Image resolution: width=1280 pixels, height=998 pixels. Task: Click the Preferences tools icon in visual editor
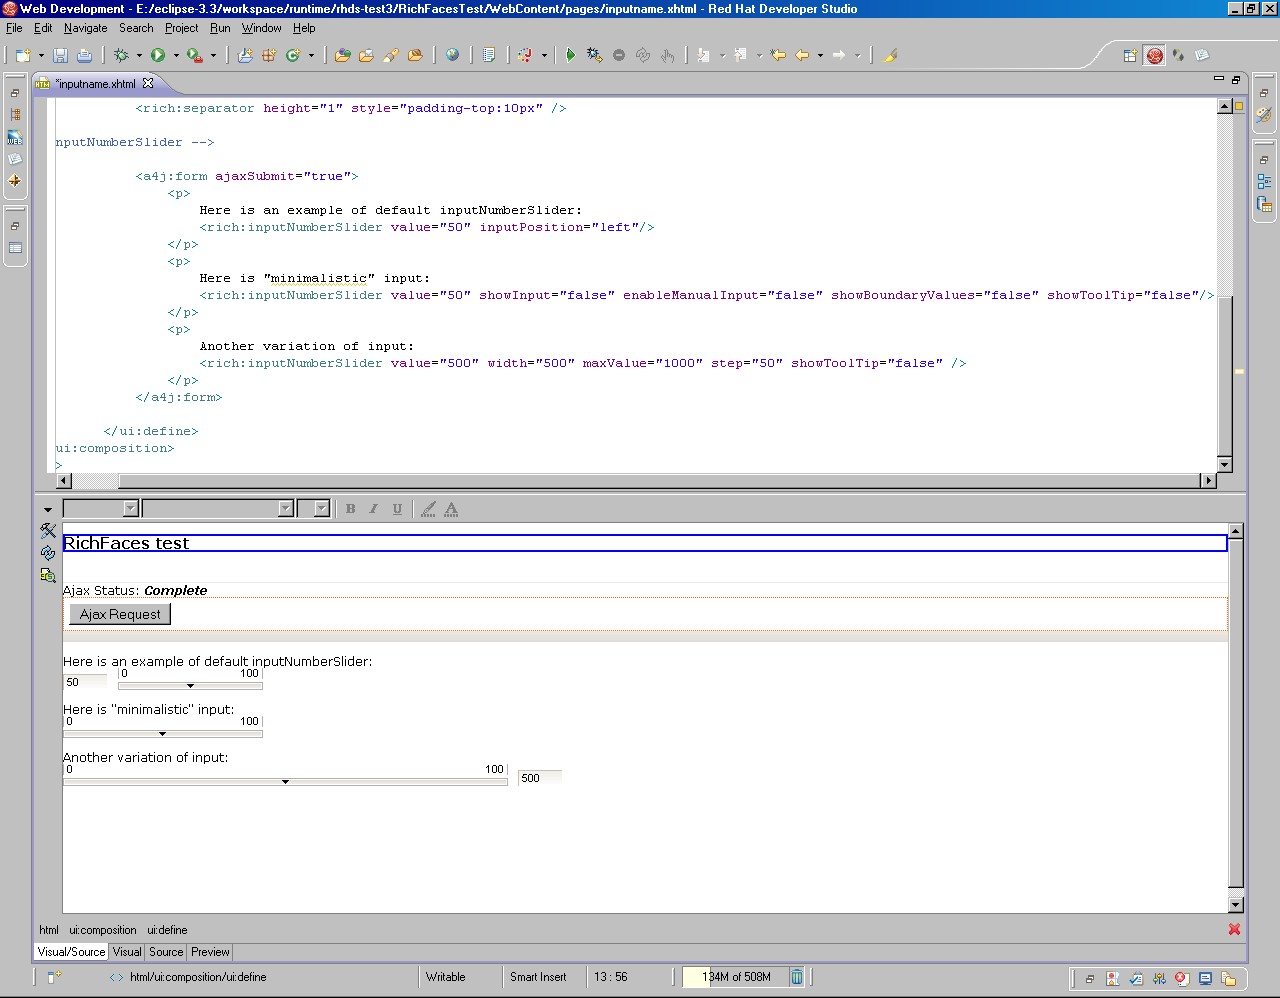click(x=48, y=530)
